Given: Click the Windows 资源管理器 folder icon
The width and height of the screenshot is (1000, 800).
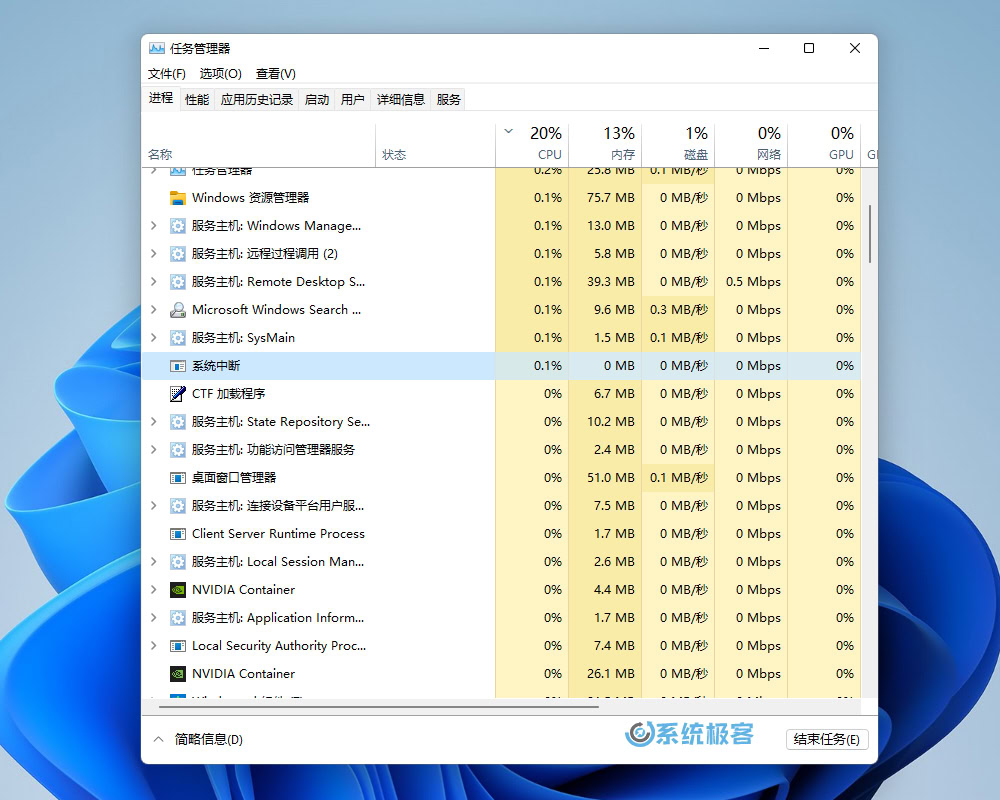Looking at the screenshot, I should pos(178,198).
